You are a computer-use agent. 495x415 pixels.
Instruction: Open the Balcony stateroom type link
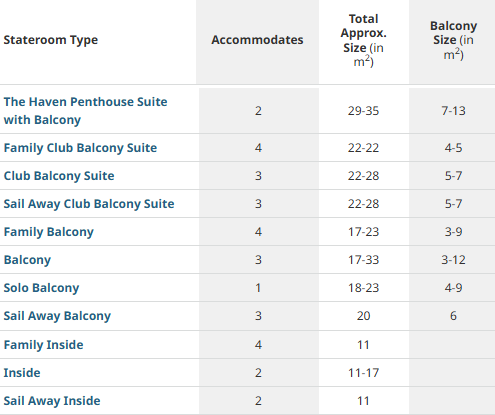(27, 260)
